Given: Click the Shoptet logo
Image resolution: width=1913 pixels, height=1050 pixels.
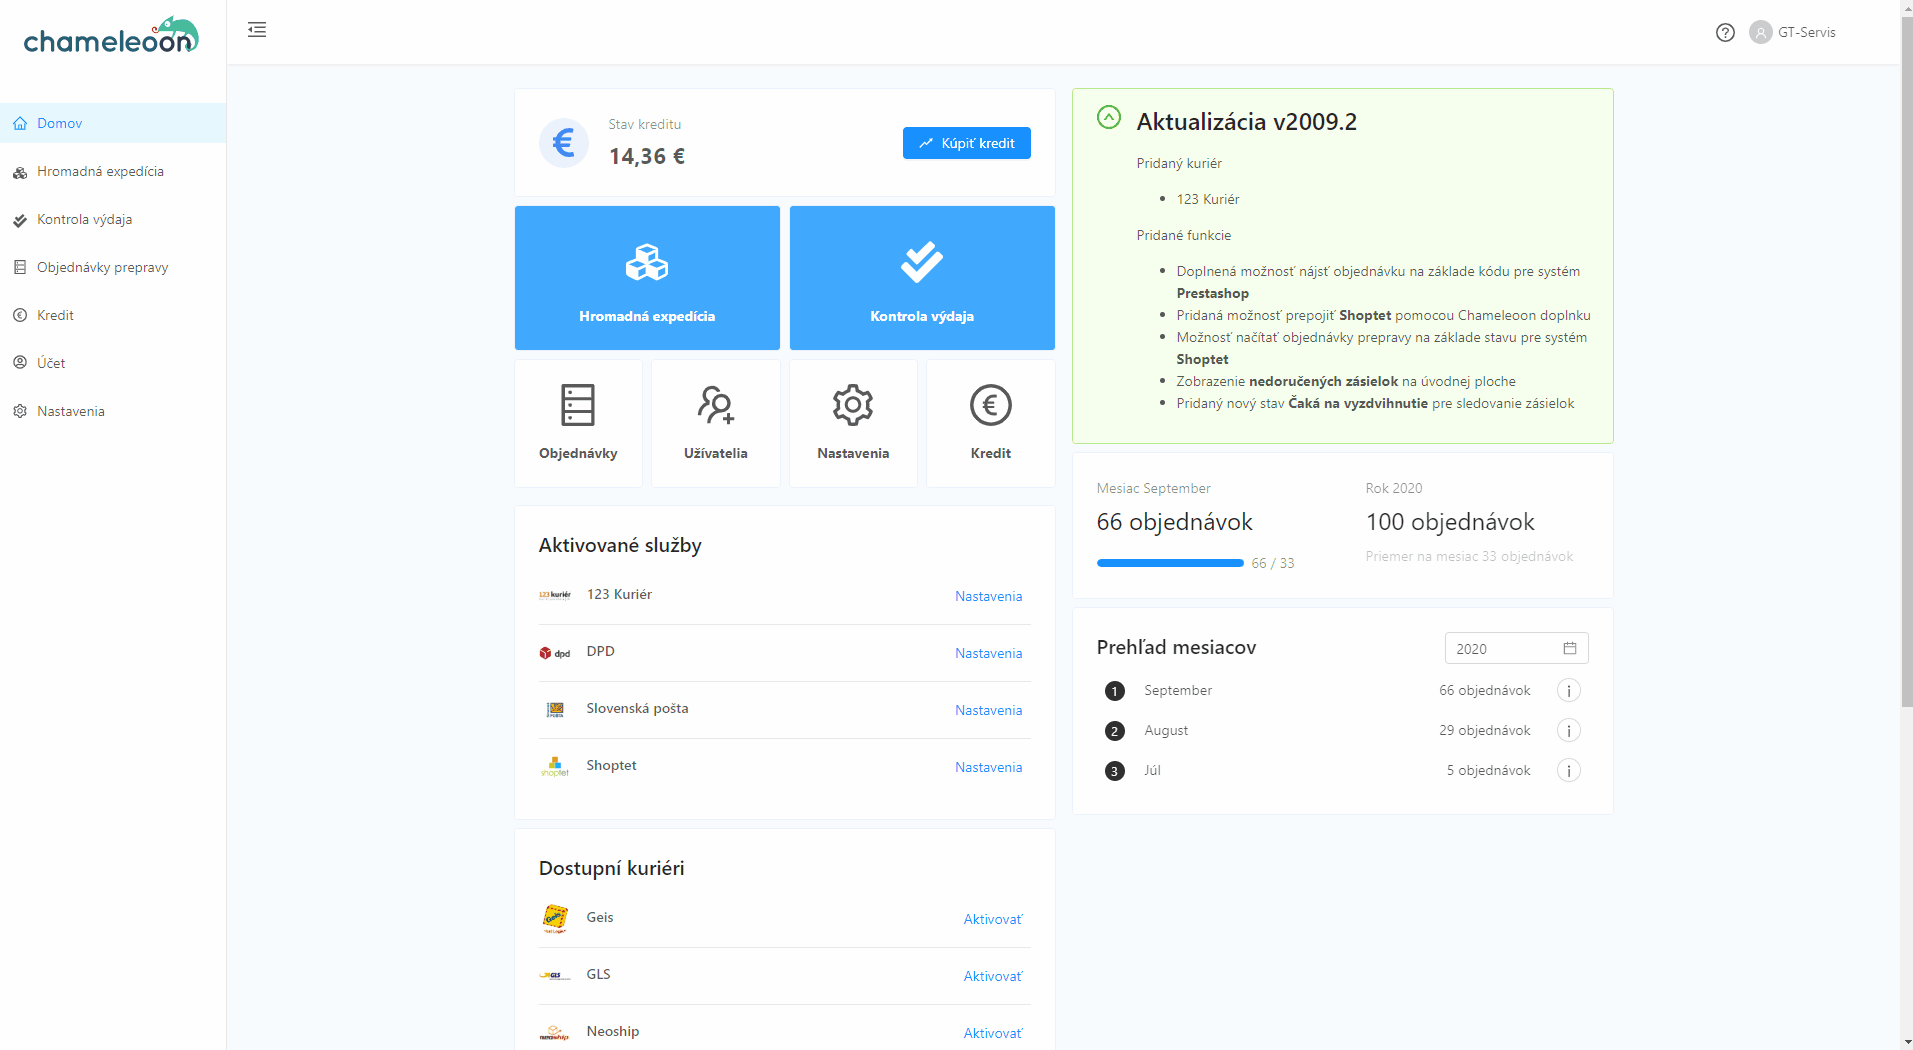Looking at the screenshot, I should (555, 767).
